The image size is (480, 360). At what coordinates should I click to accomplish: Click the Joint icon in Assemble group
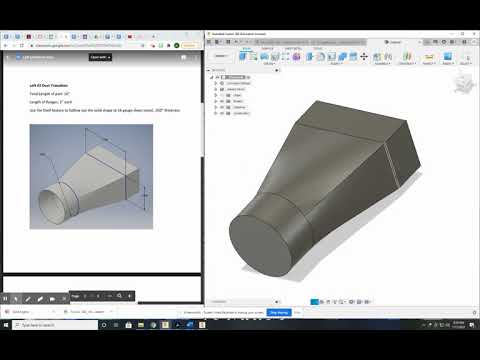point(388,57)
